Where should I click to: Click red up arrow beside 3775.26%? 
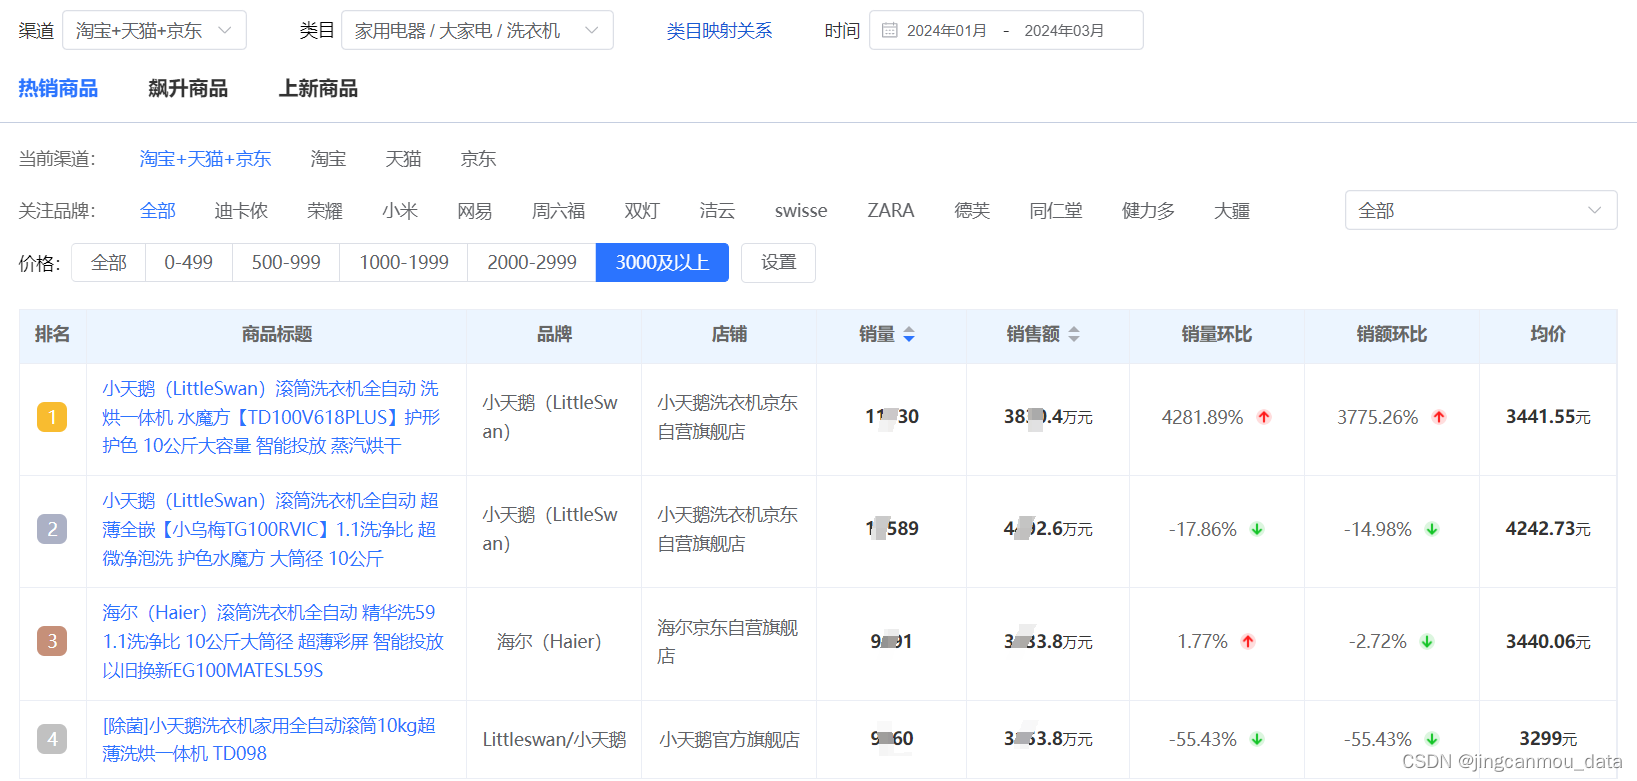tap(1439, 417)
